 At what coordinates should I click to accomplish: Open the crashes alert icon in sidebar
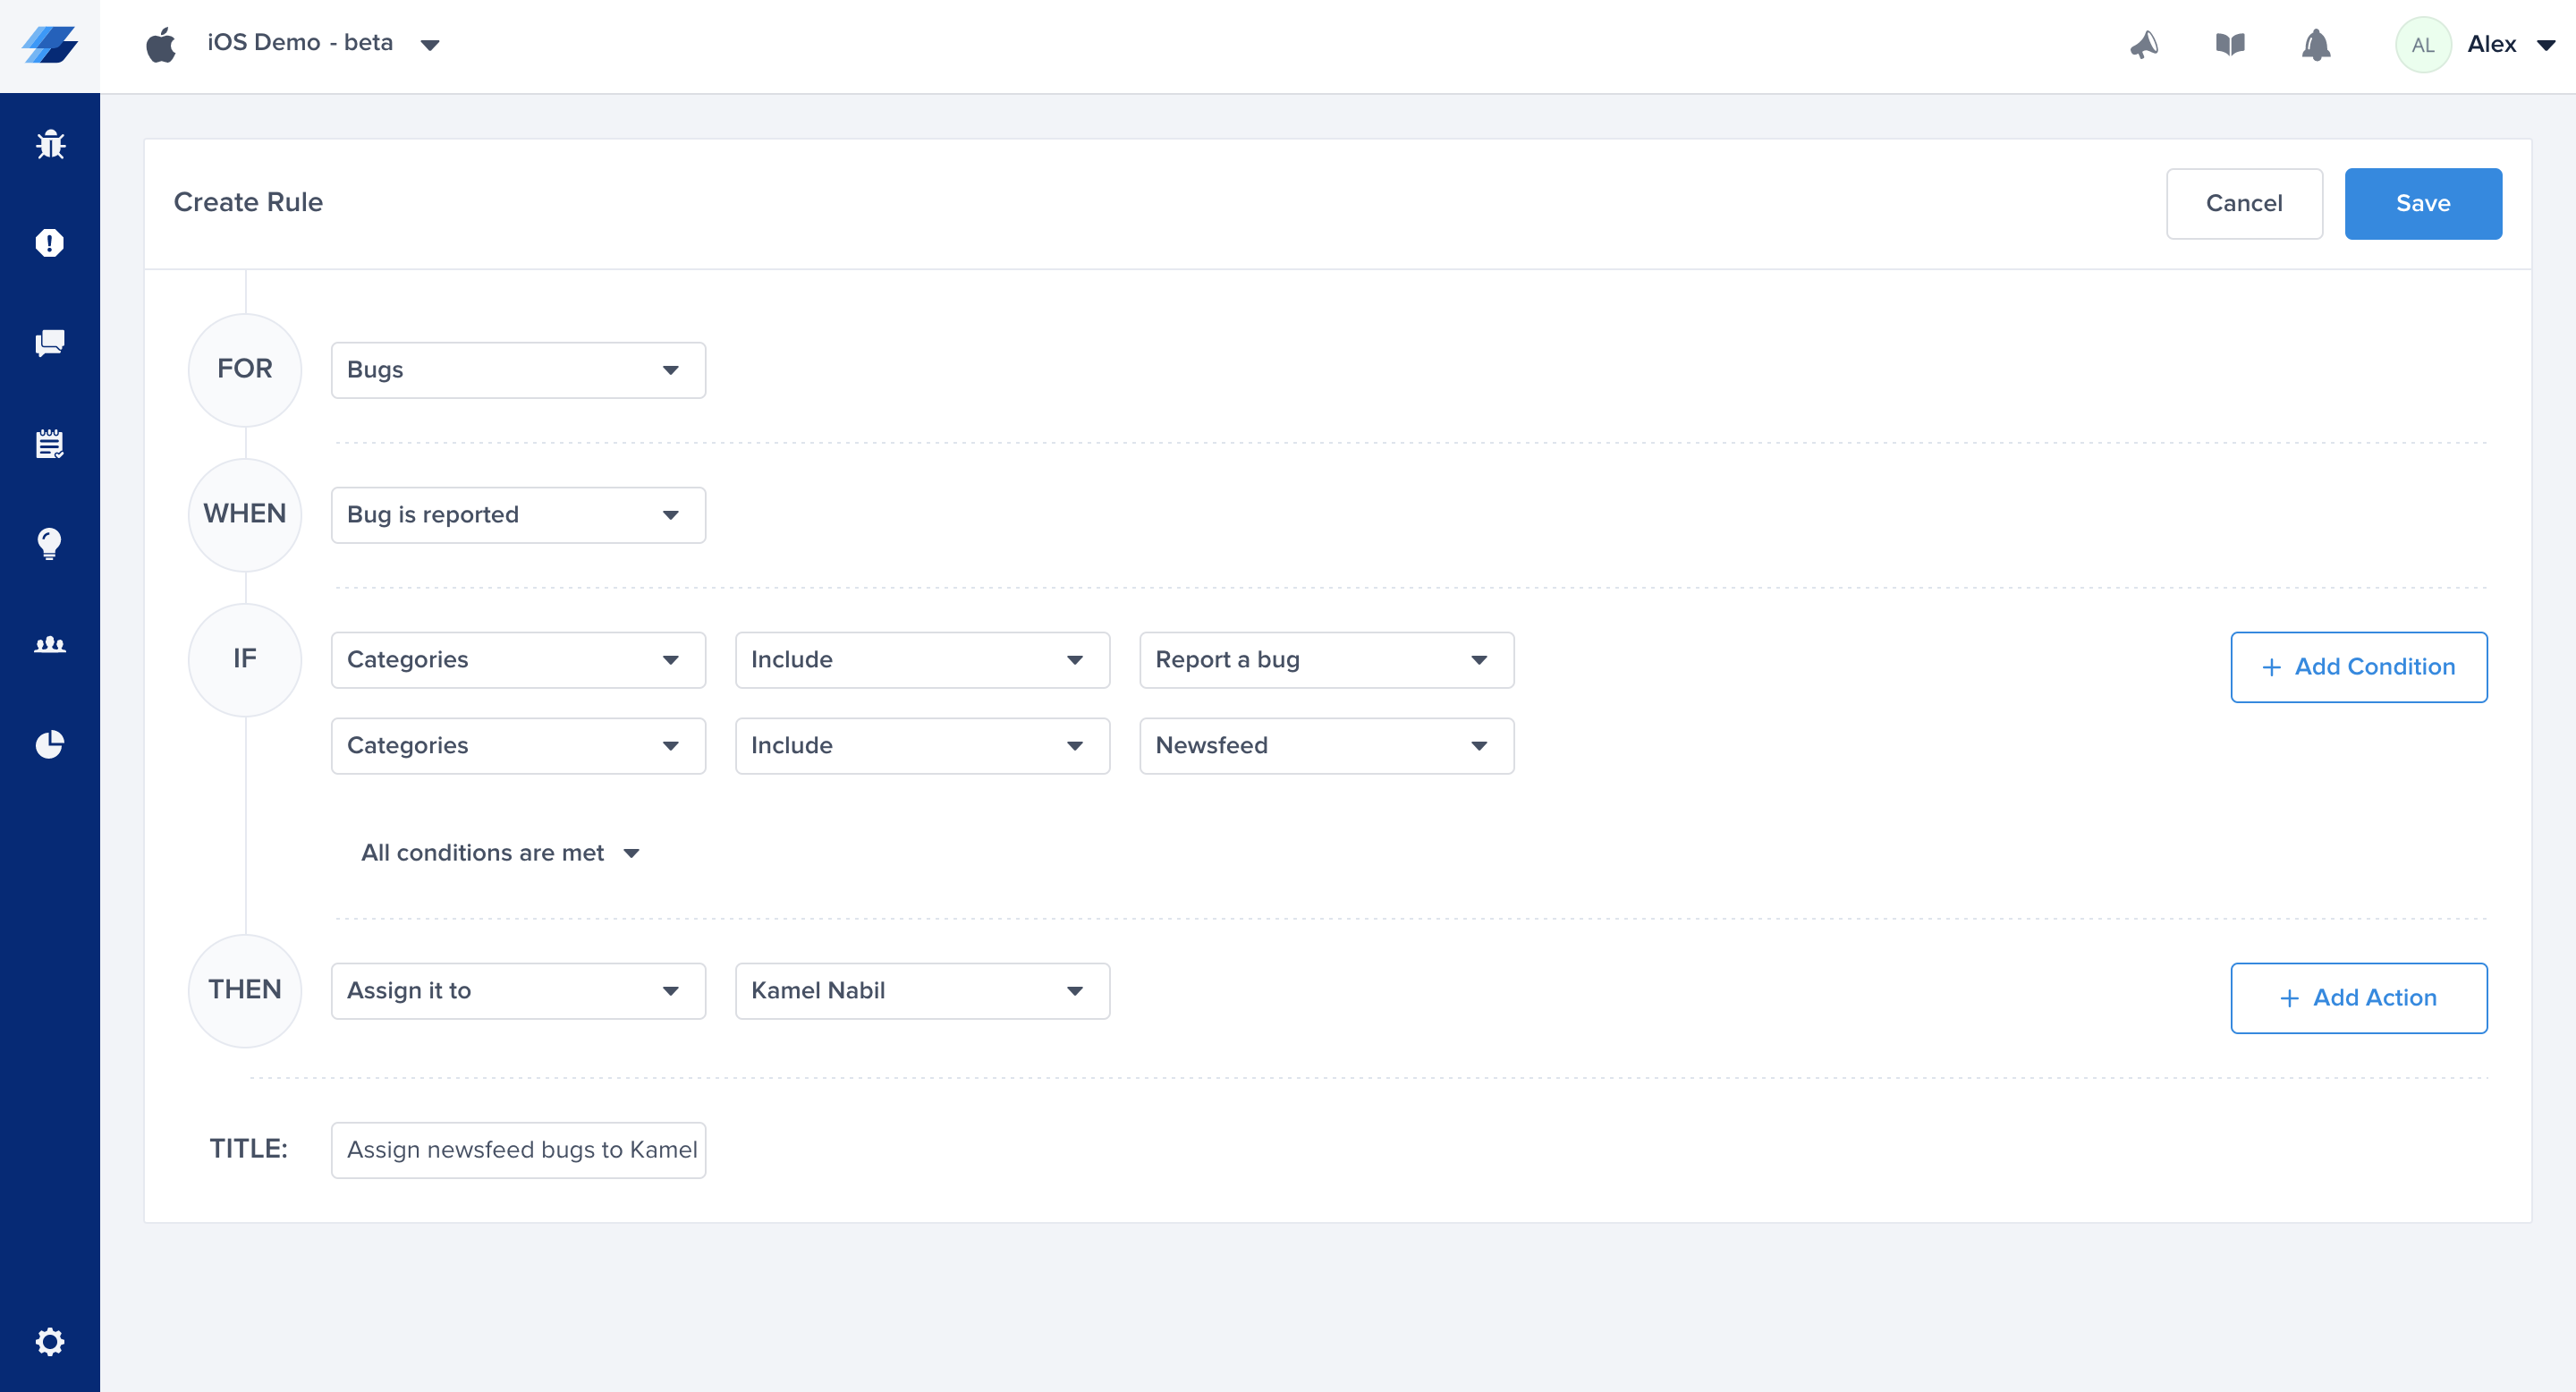50,243
